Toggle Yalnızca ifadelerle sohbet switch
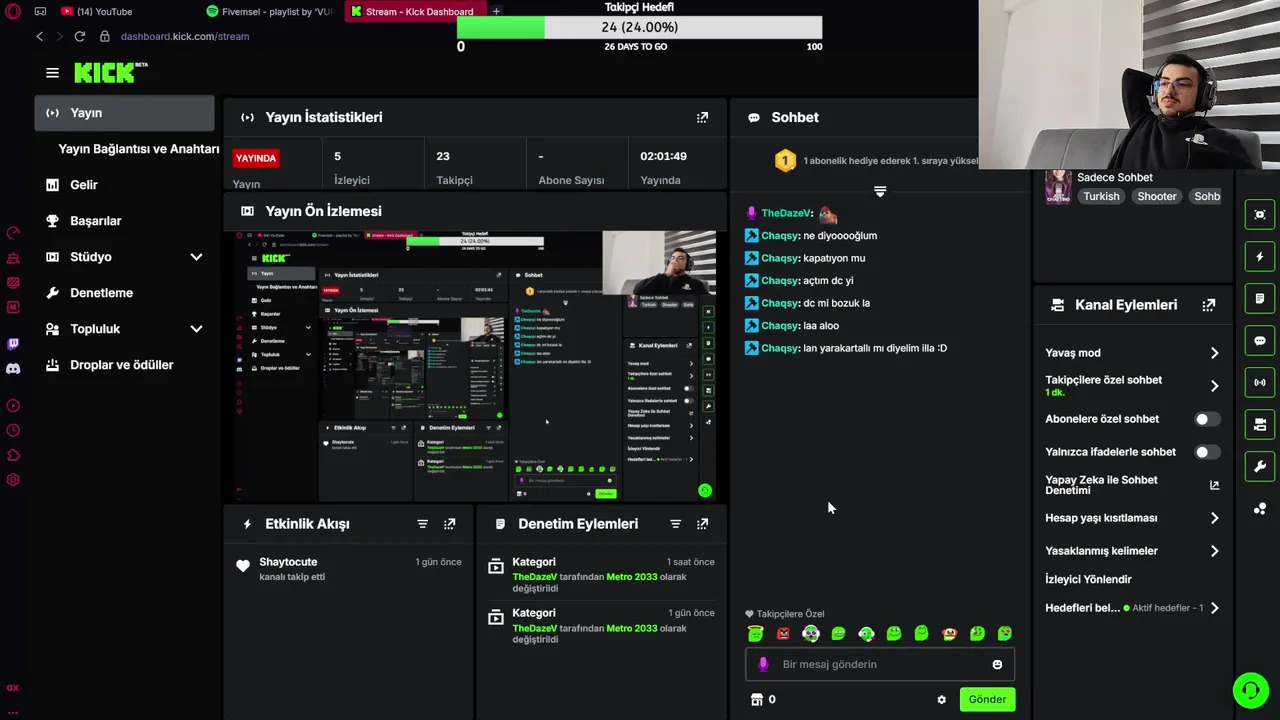Image resolution: width=1280 pixels, height=720 pixels. click(1207, 452)
